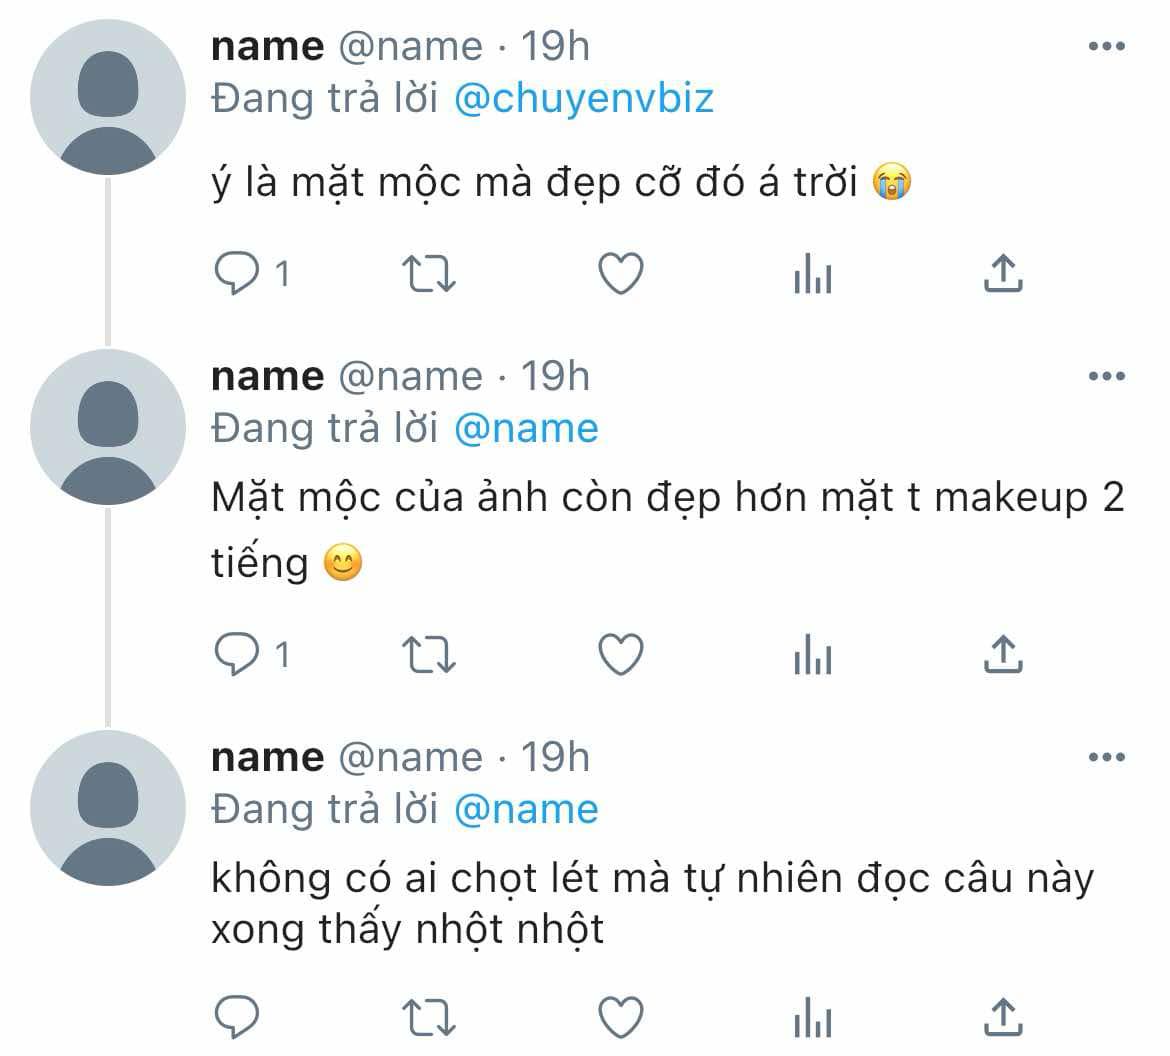The width and height of the screenshot is (1170, 1056).
Task: Retweet the 'makeup 2 tiếng' tweet
Action: [x=428, y=654]
